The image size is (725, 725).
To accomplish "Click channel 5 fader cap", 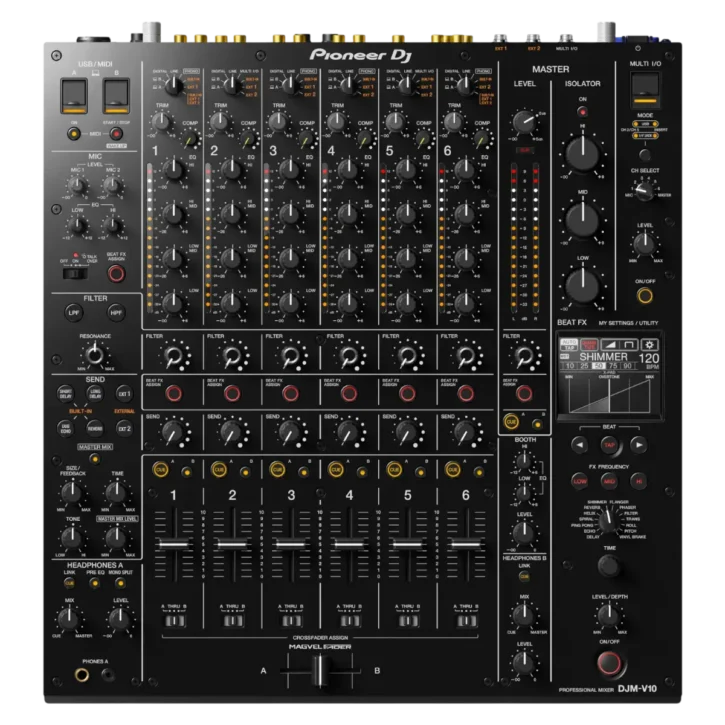I will (x=407, y=544).
